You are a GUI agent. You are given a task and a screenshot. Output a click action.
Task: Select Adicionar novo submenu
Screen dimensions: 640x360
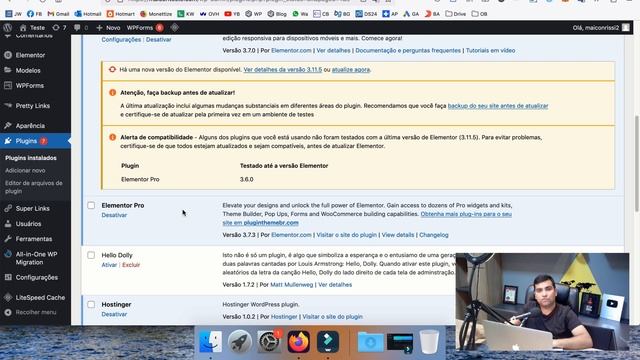pos(25,171)
